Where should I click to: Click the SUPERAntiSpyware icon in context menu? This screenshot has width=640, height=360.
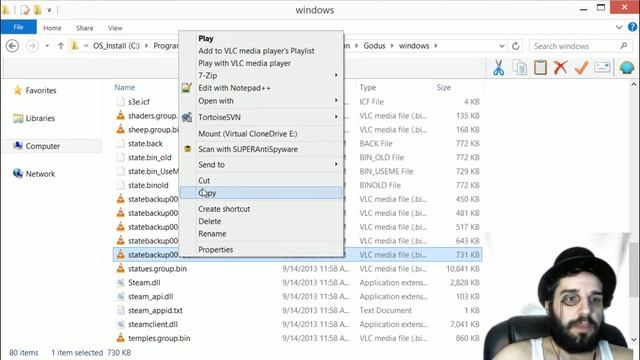[x=187, y=149]
